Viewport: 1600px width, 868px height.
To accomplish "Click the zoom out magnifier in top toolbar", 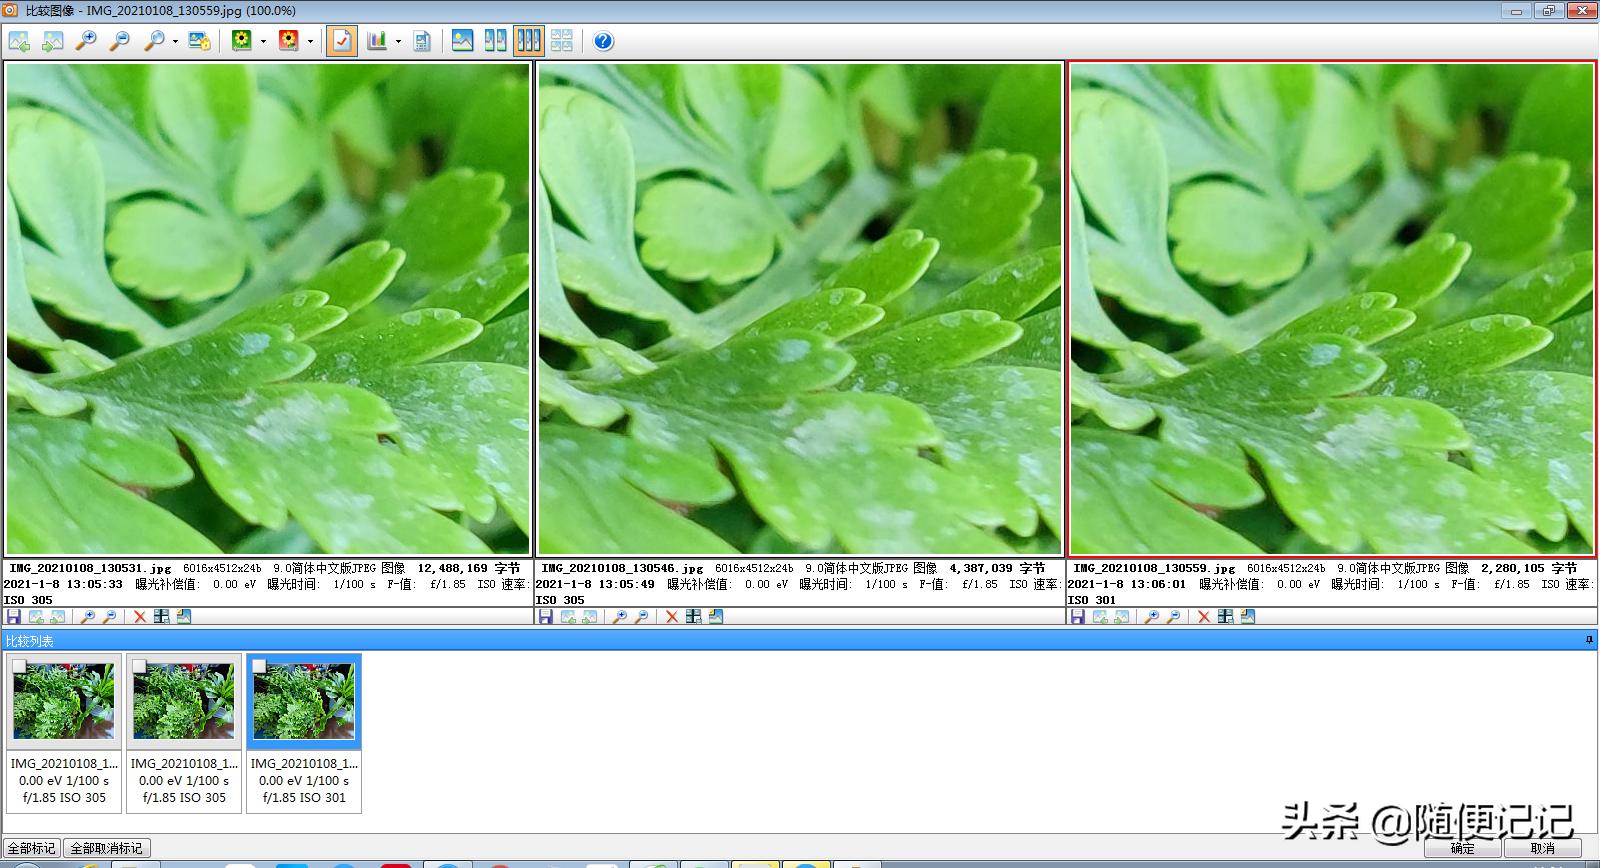I will [120, 41].
